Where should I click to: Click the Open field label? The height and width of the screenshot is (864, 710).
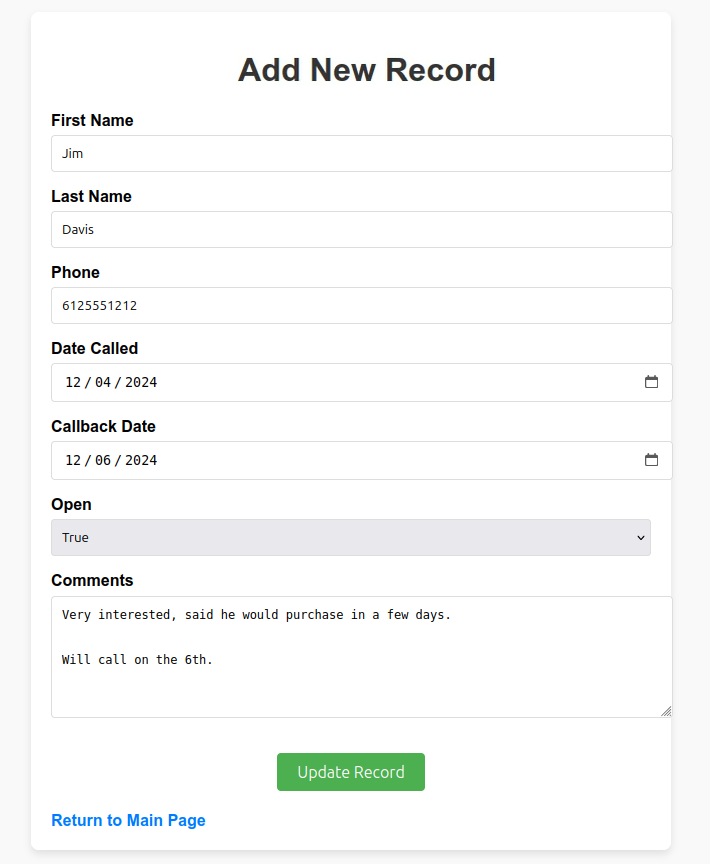click(71, 504)
